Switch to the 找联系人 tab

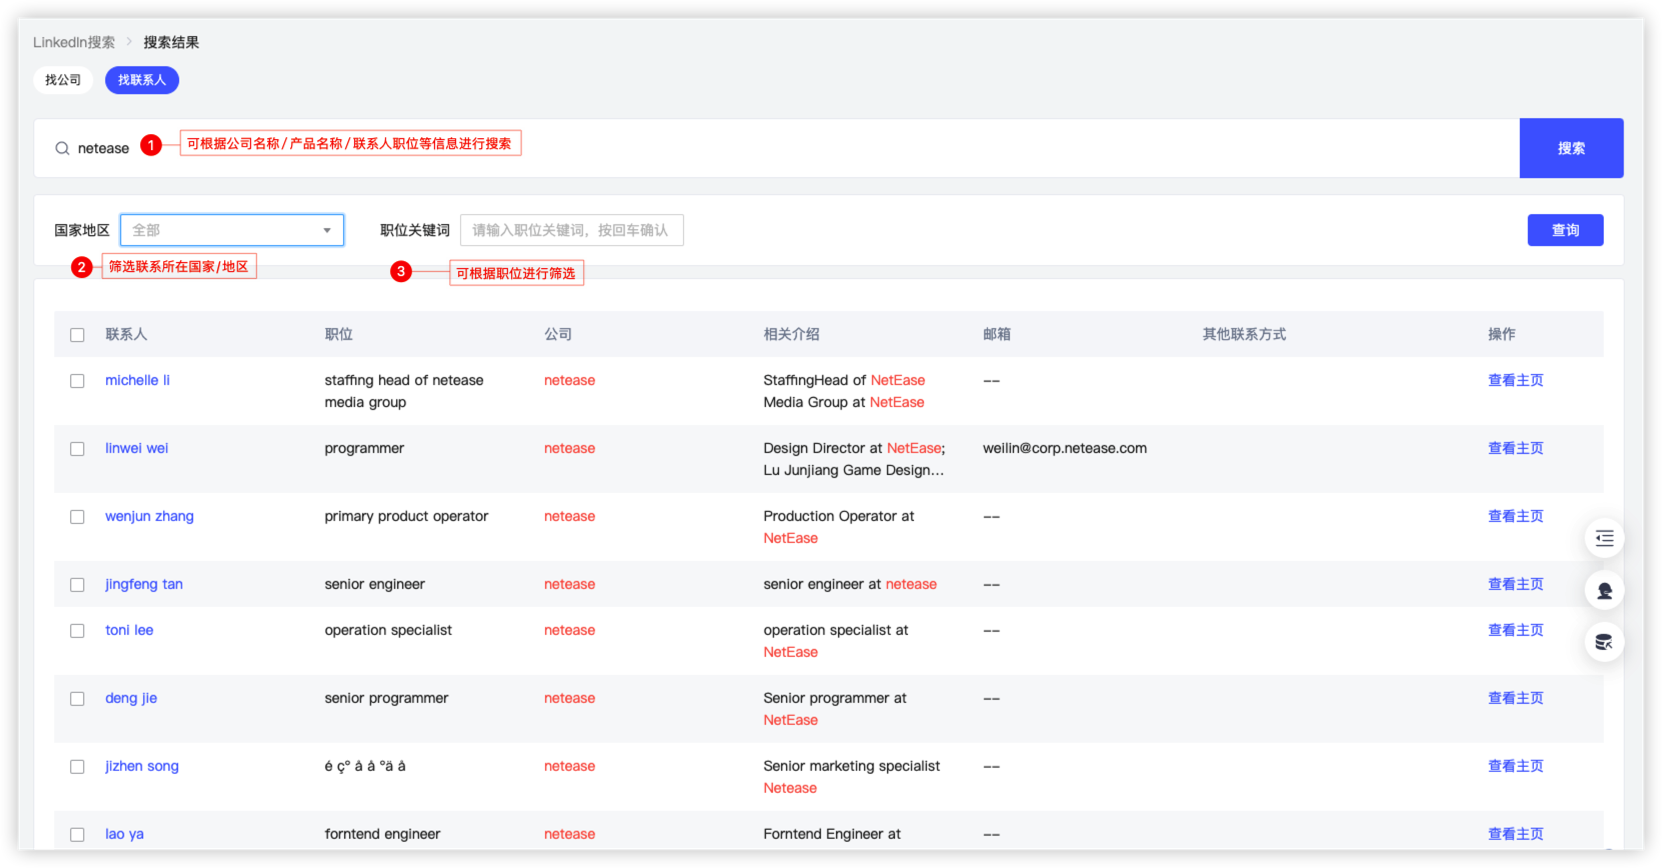click(x=142, y=80)
